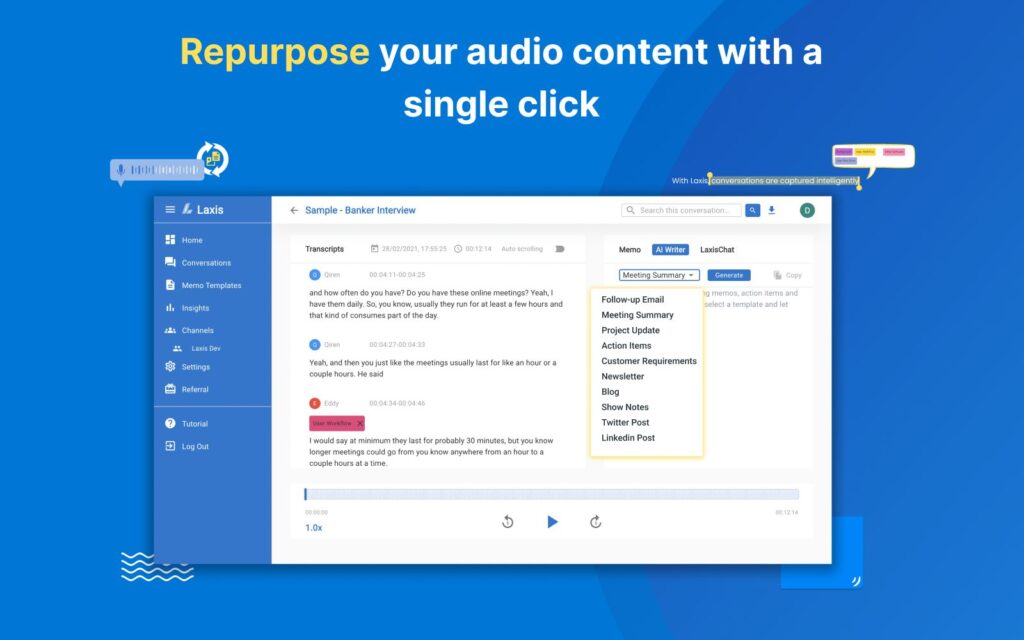This screenshot has height=640, width=1024.
Task: Click the Tutorial question mark icon
Action: point(170,423)
